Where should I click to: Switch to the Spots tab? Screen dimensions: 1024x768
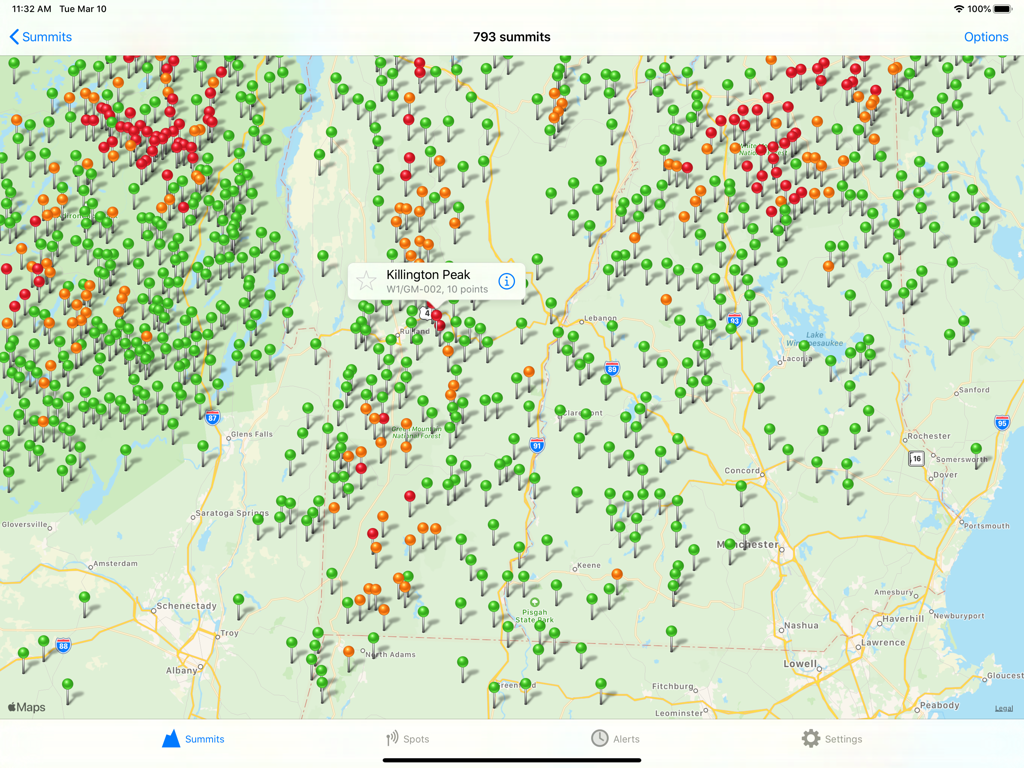coord(408,739)
